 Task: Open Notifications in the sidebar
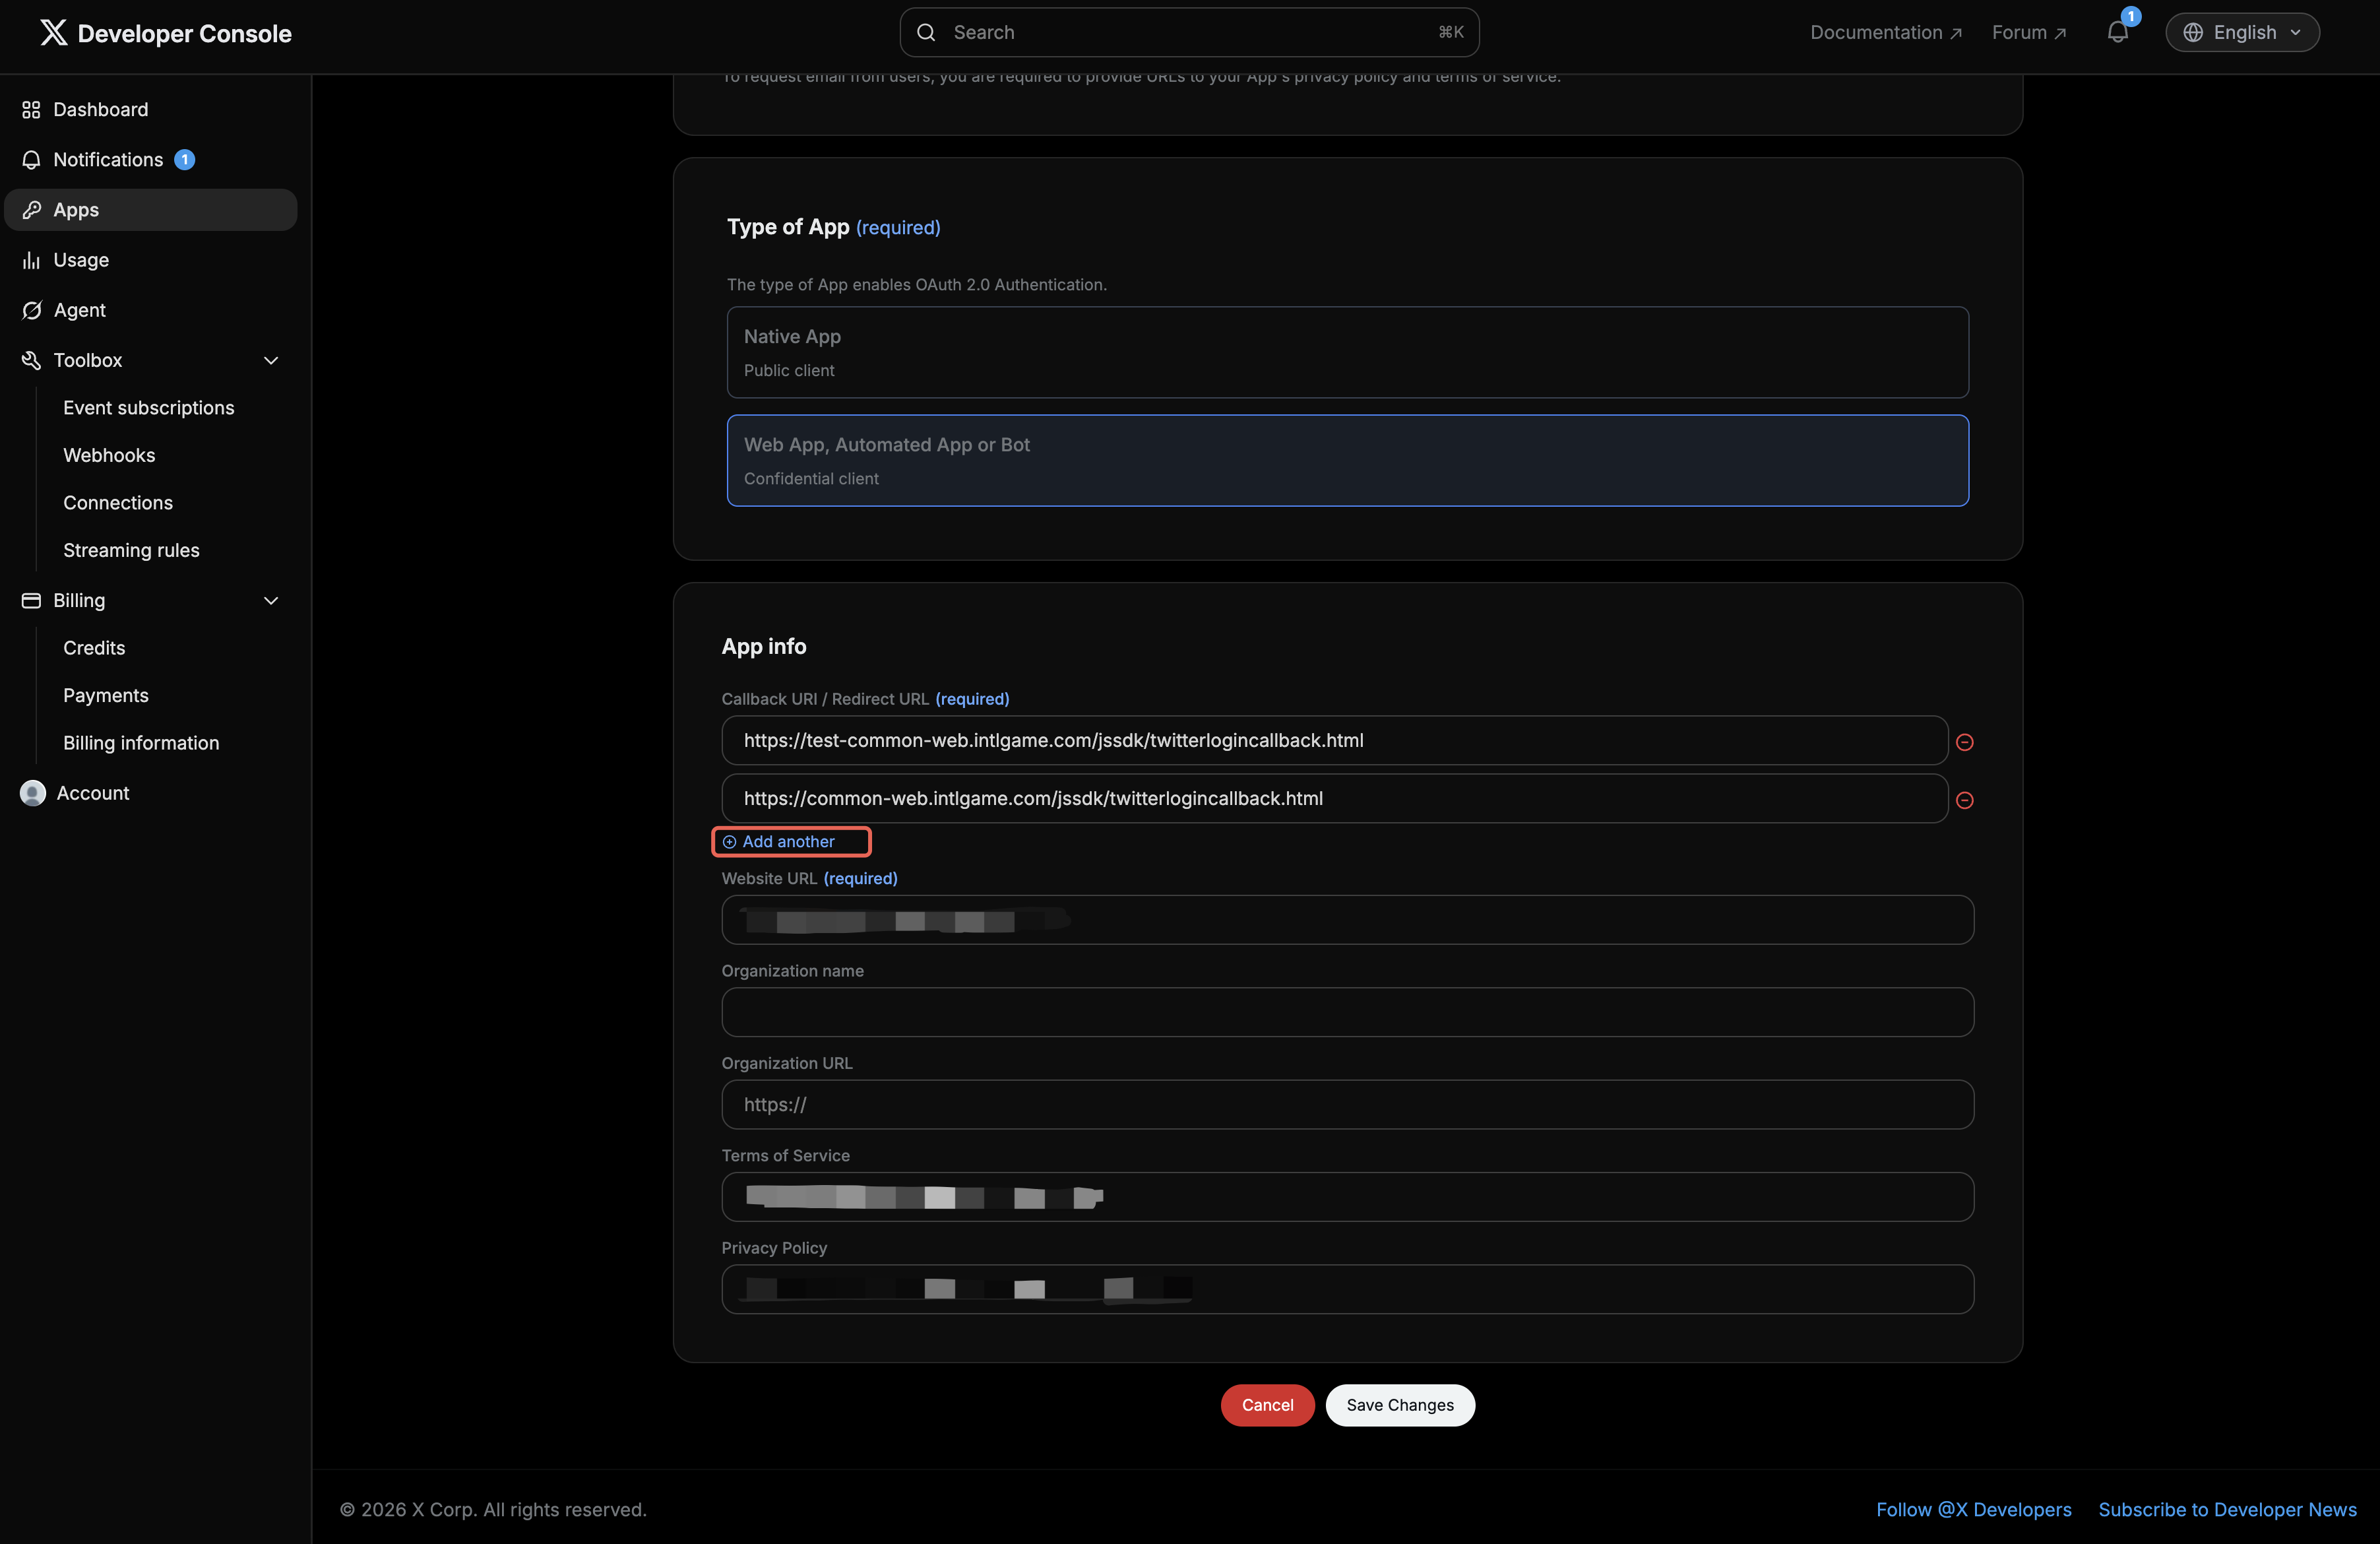tap(150, 160)
